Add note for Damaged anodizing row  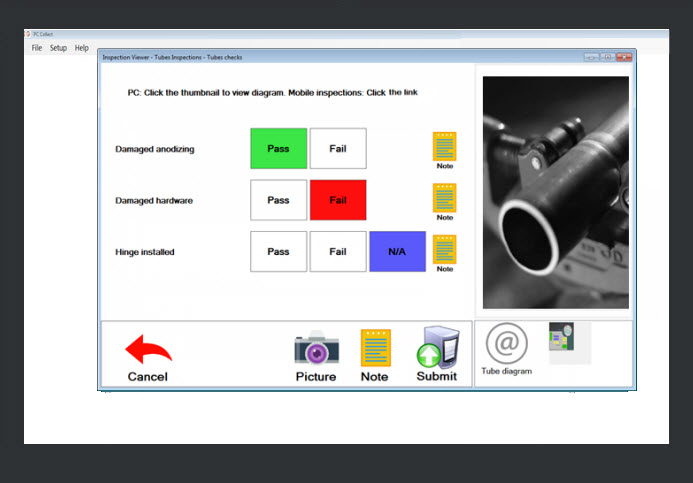tap(445, 147)
